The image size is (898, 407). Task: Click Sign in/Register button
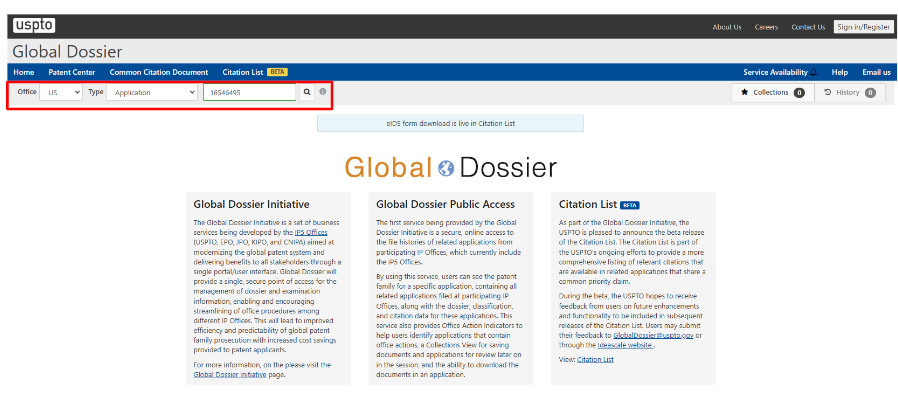click(x=864, y=27)
